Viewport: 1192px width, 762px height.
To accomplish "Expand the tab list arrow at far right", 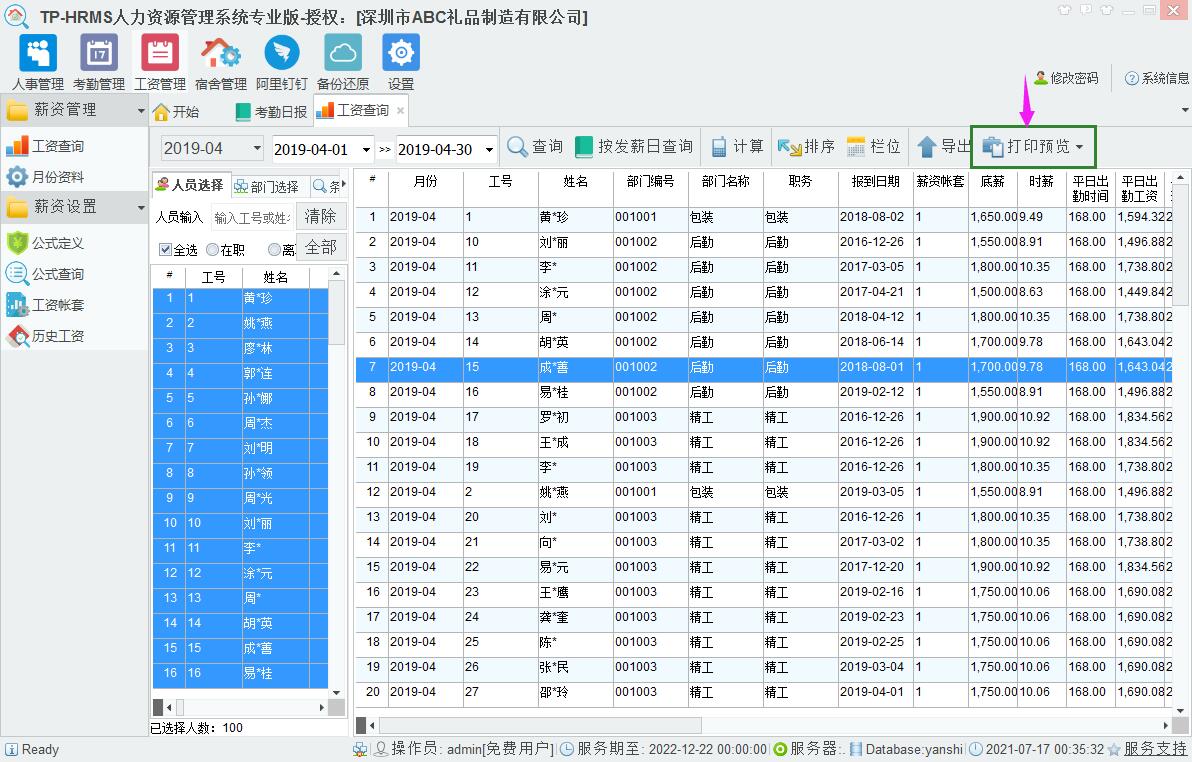I will pyautogui.click(x=1184, y=110).
